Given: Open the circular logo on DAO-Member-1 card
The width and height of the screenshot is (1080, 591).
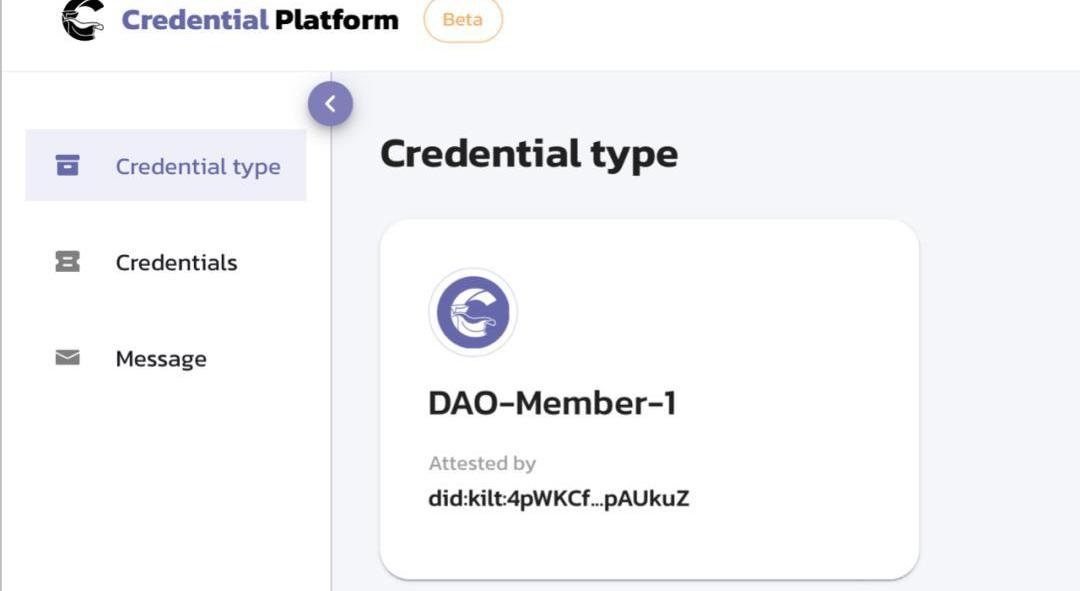Looking at the screenshot, I should click(473, 312).
